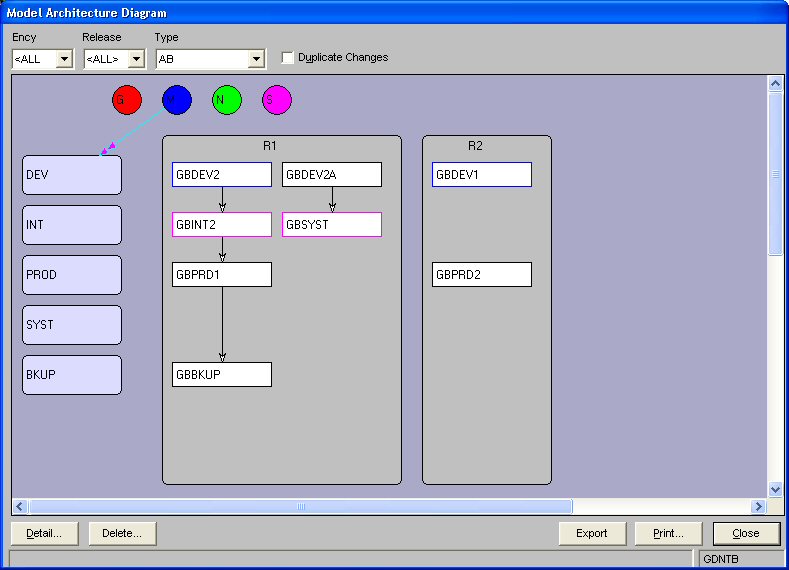
Task: Click the Print... button
Action: coord(668,533)
